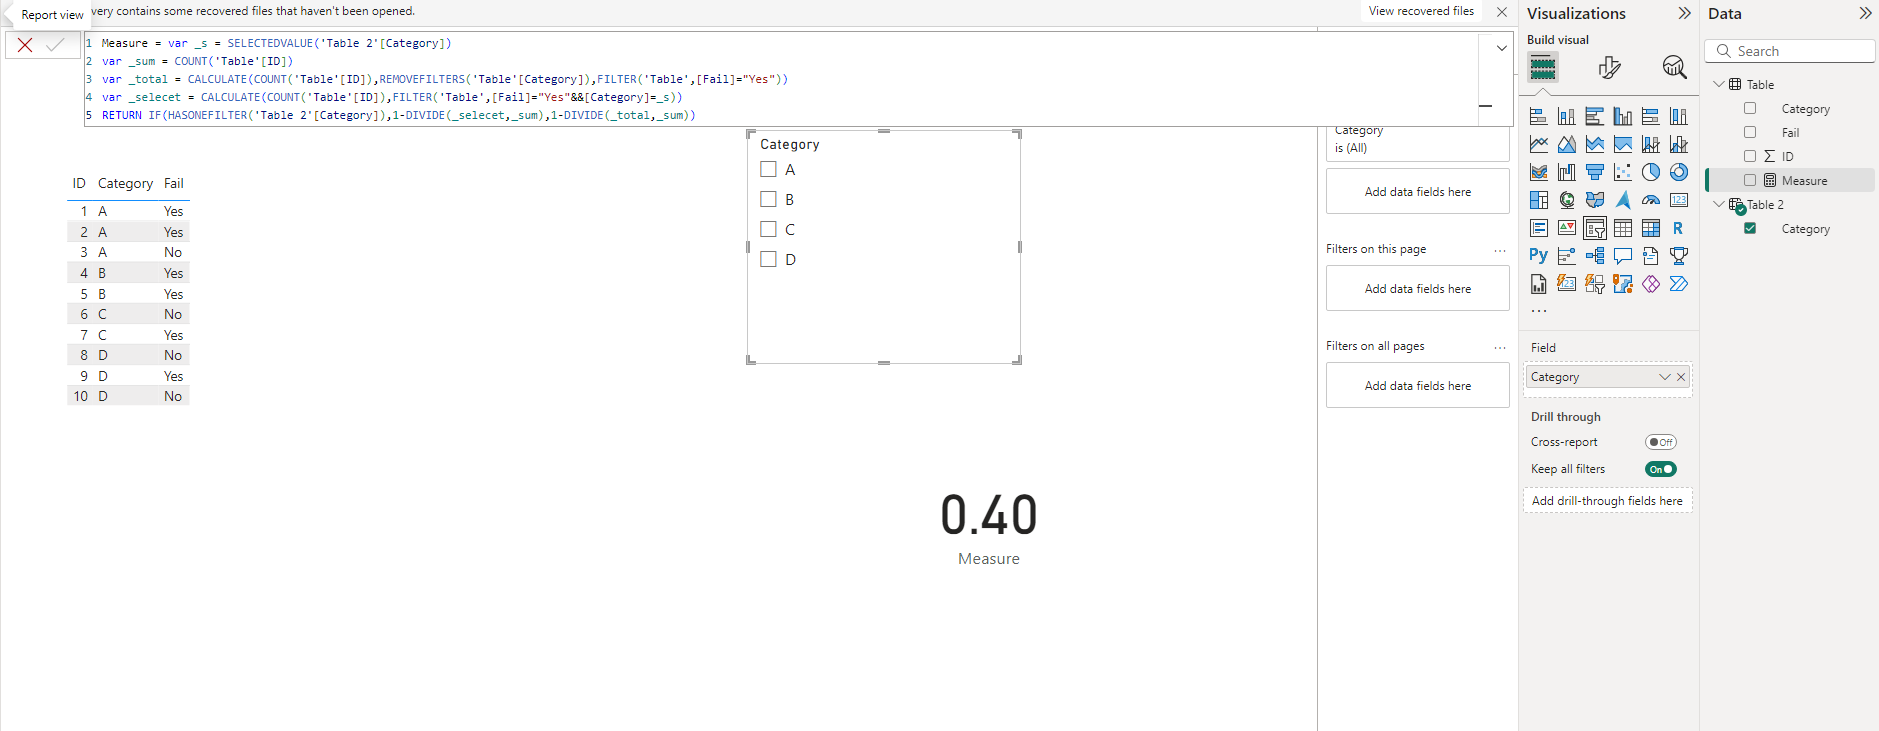Uncheck Table 2 Category field
The height and width of the screenshot is (731, 1879).
[1750, 229]
